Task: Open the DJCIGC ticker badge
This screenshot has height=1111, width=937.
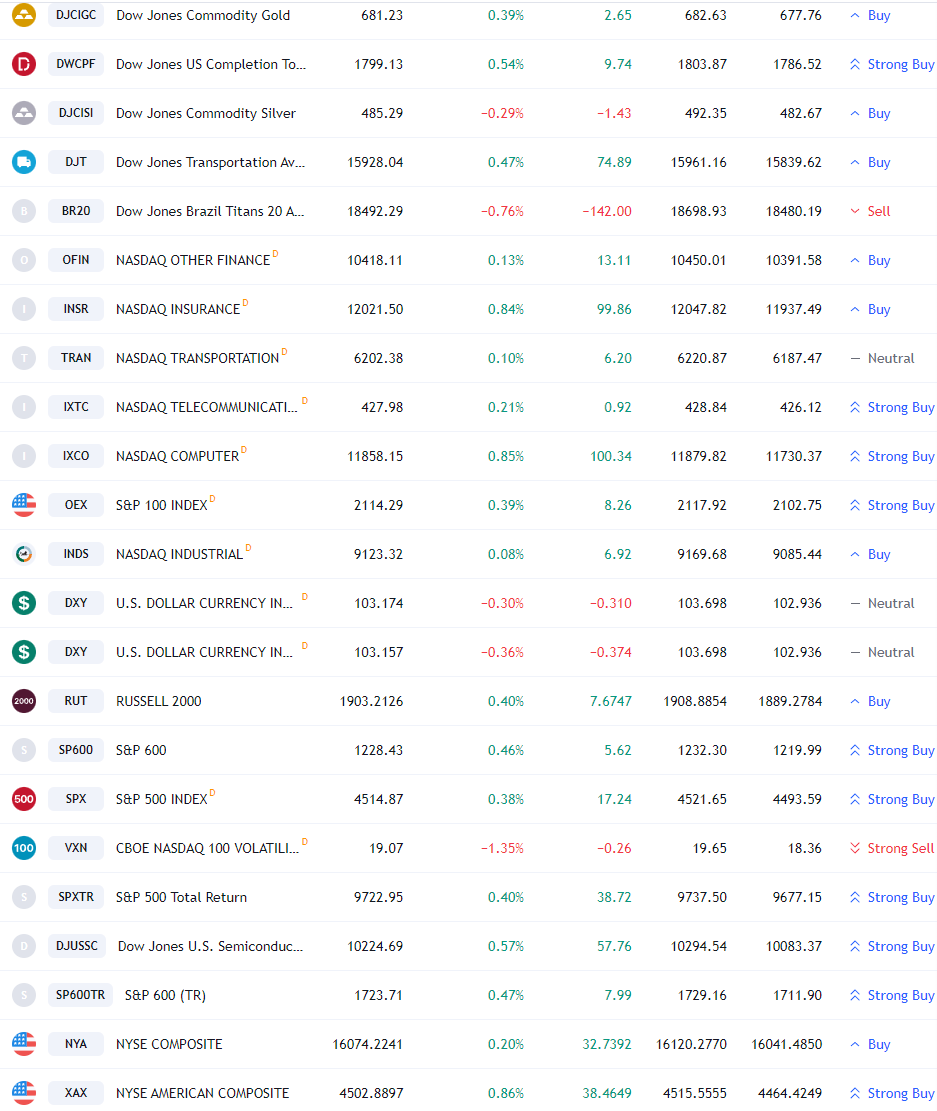Action: coord(76,15)
